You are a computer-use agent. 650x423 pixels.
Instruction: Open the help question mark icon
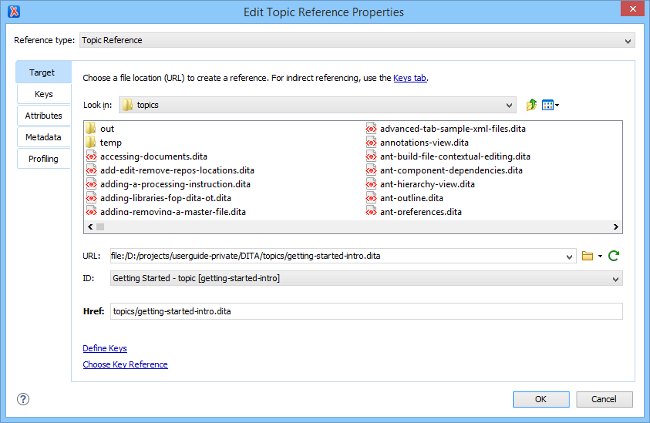click(23, 399)
